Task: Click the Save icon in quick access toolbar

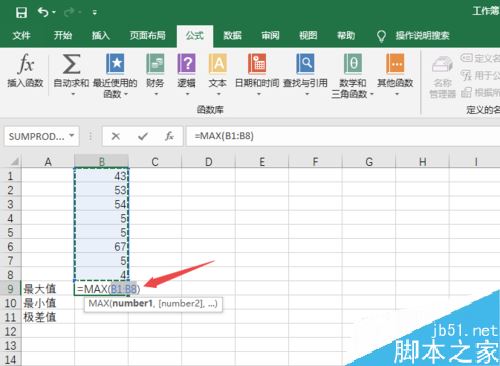Action: [x=21, y=13]
